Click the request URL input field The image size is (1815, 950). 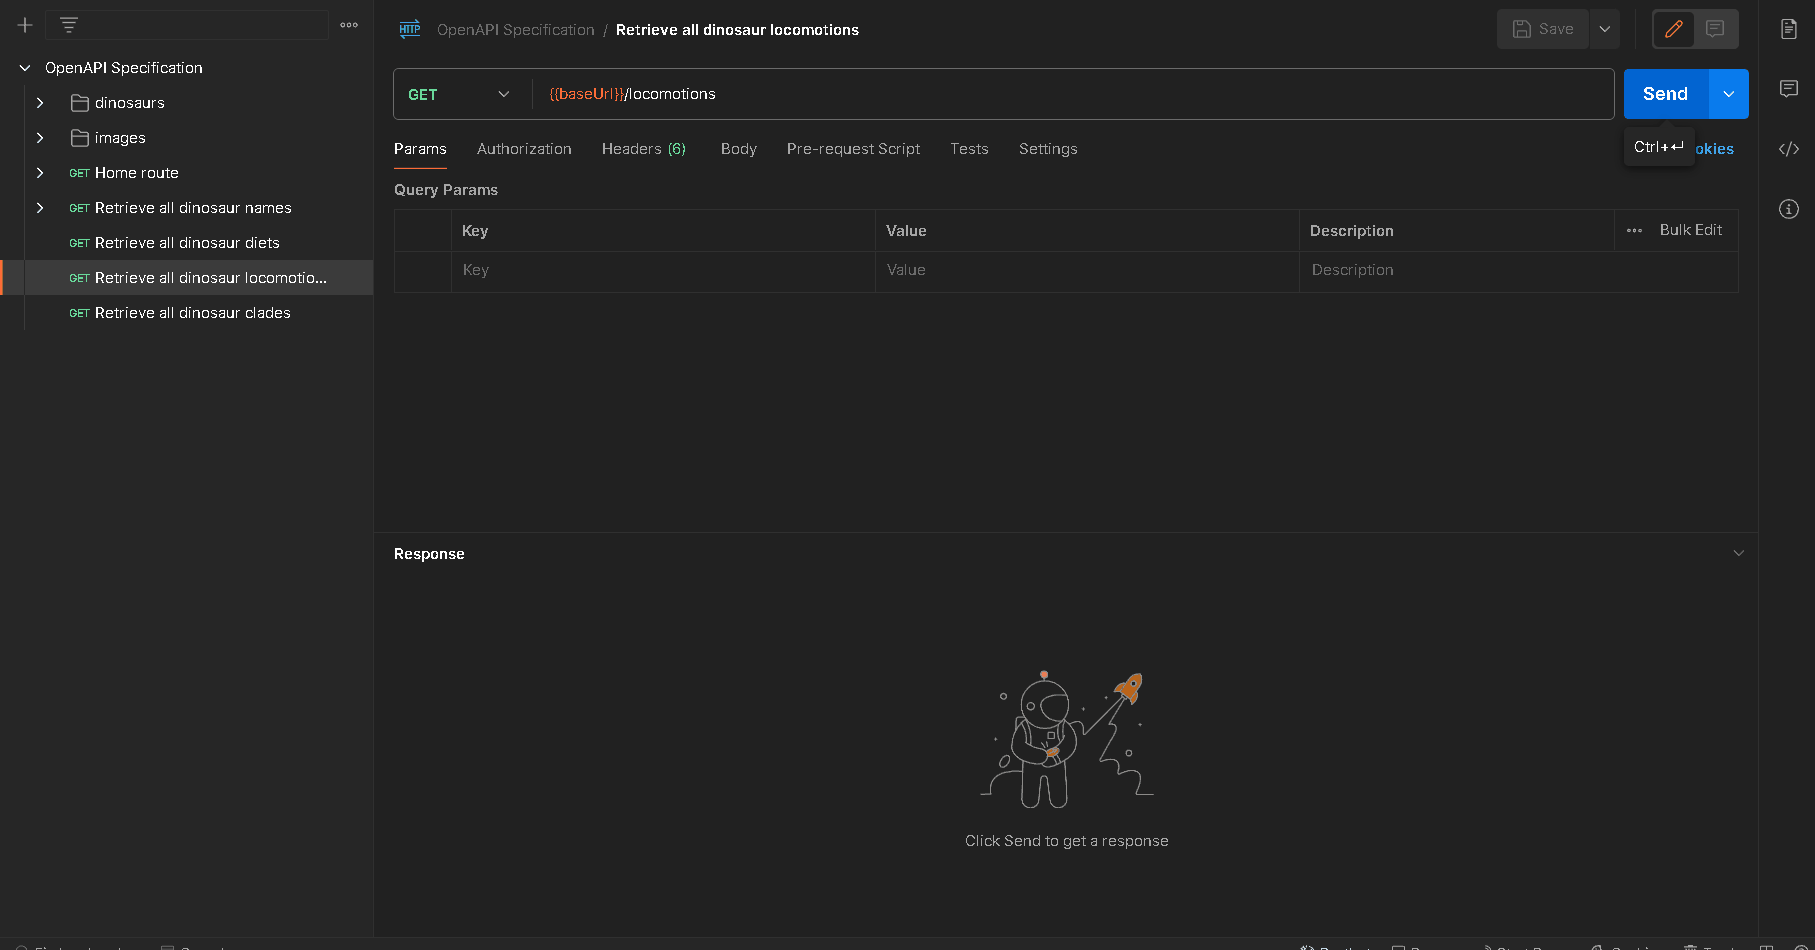pos(1070,94)
